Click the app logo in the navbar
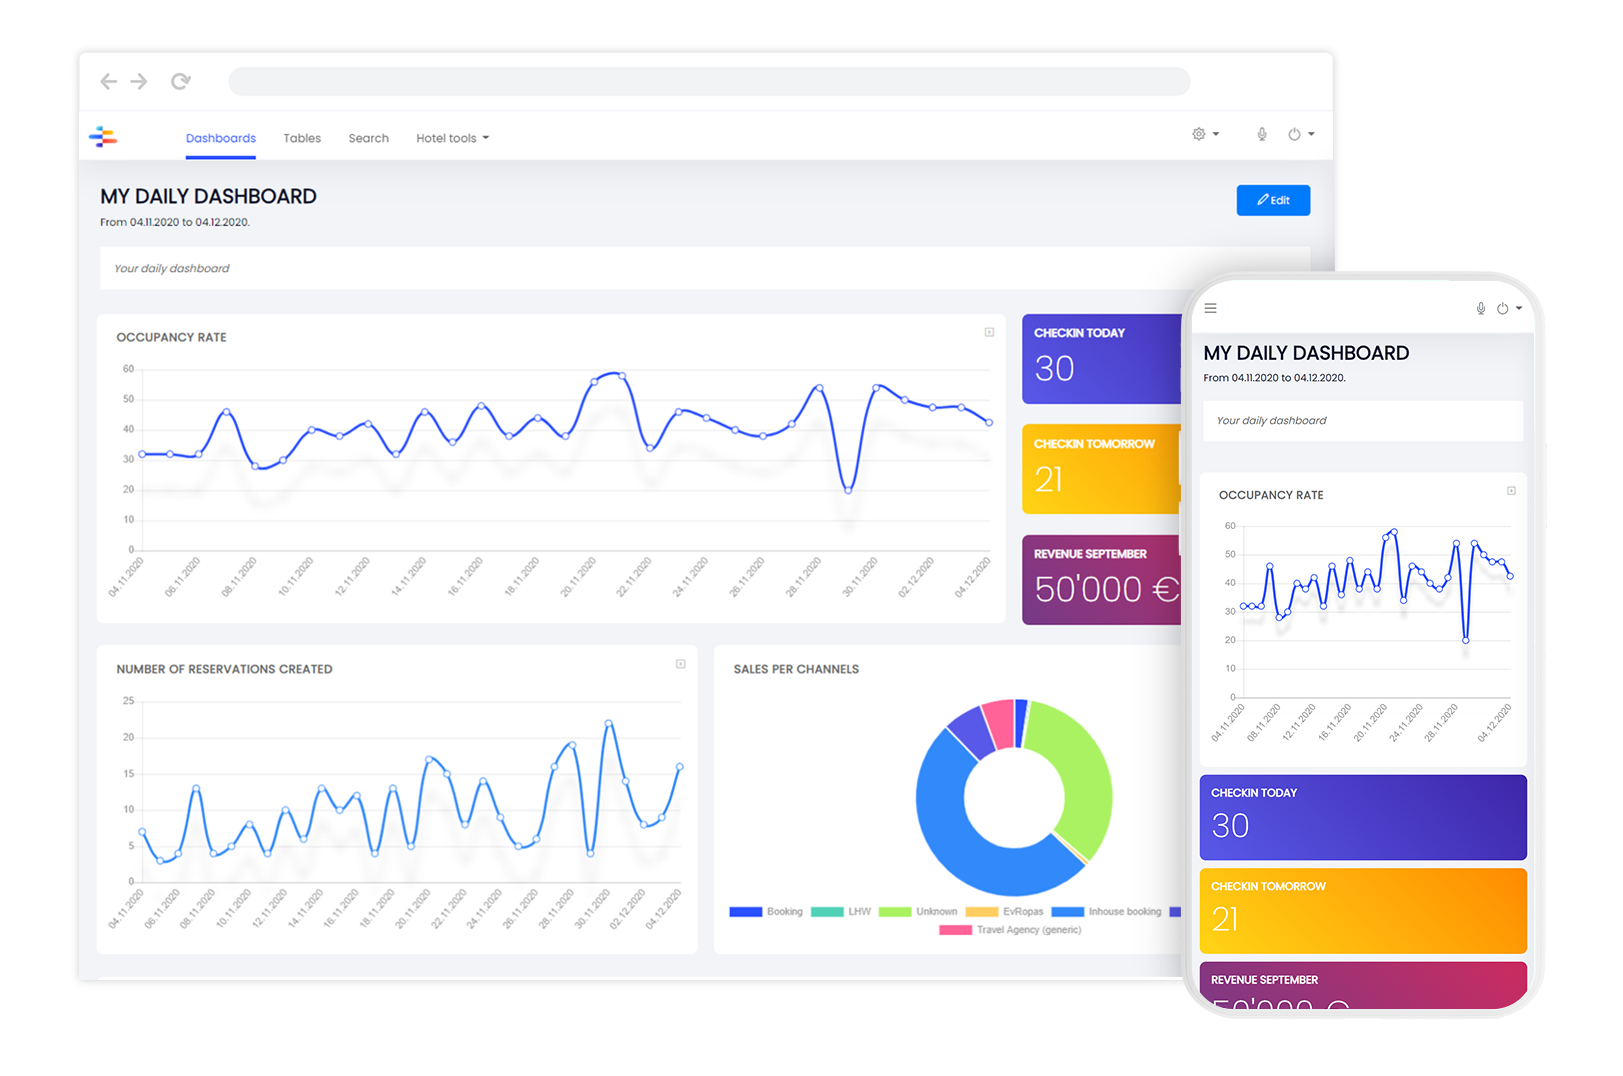1623x1076 pixels. 103,137
